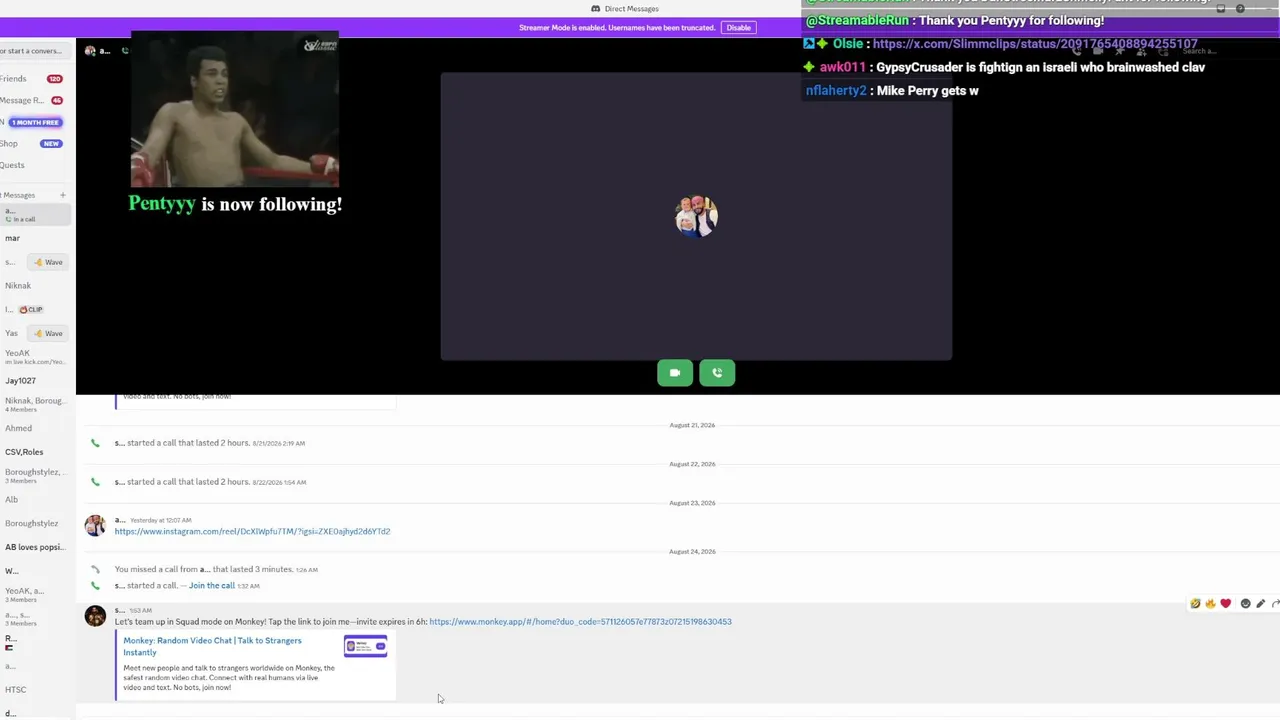Show pinned messages
This screenshot has width=1280, height=720.
coord(1120,51)
